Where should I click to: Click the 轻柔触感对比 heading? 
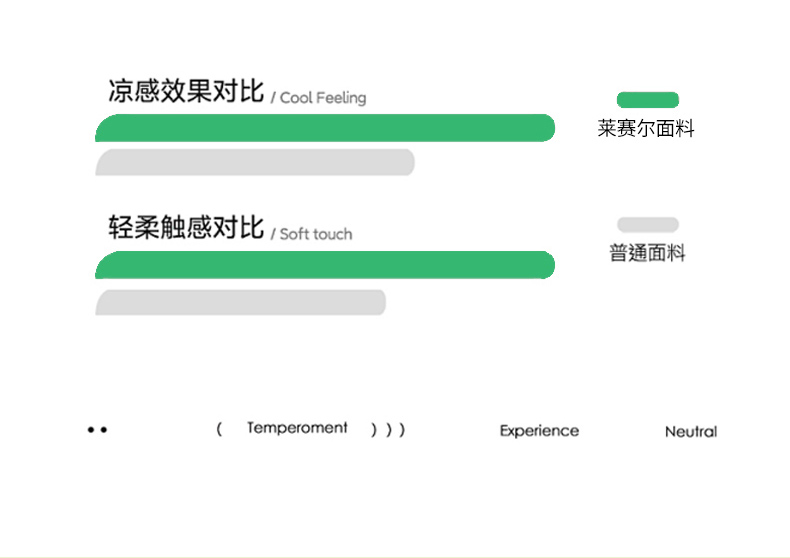tap(186, 227)
